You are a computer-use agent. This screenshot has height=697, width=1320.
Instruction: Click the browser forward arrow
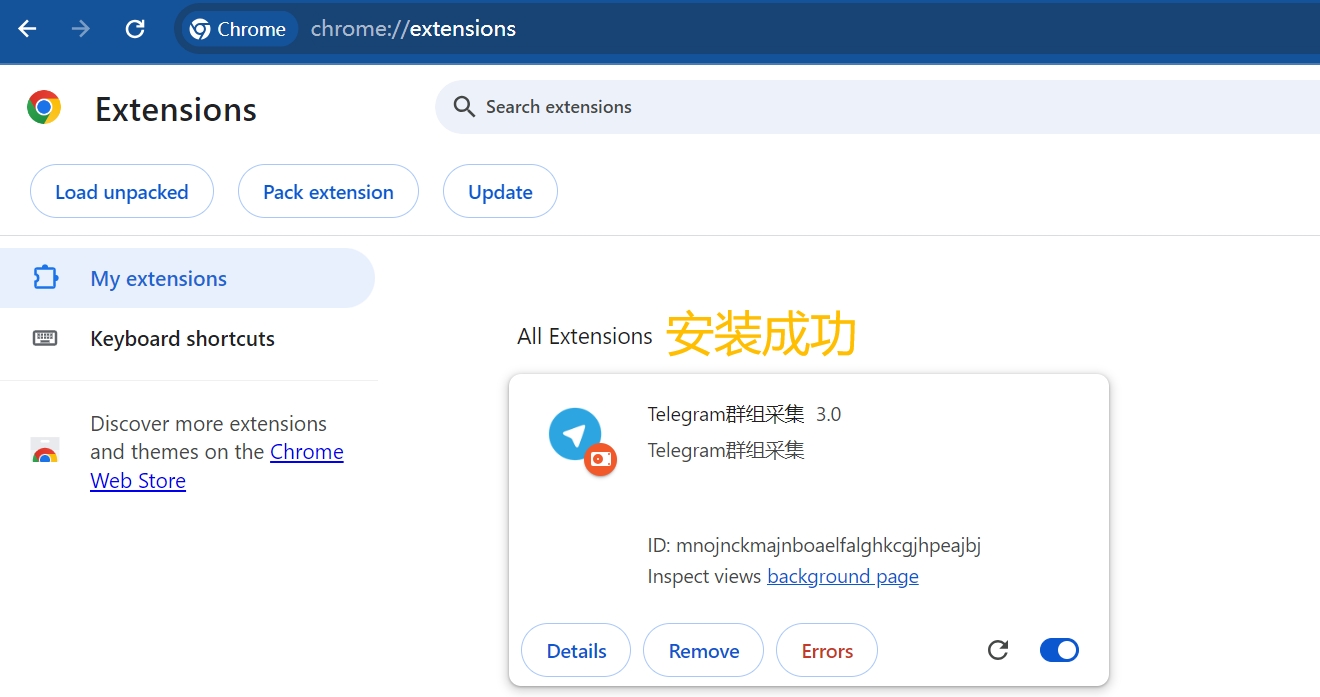tap(81, 29)
